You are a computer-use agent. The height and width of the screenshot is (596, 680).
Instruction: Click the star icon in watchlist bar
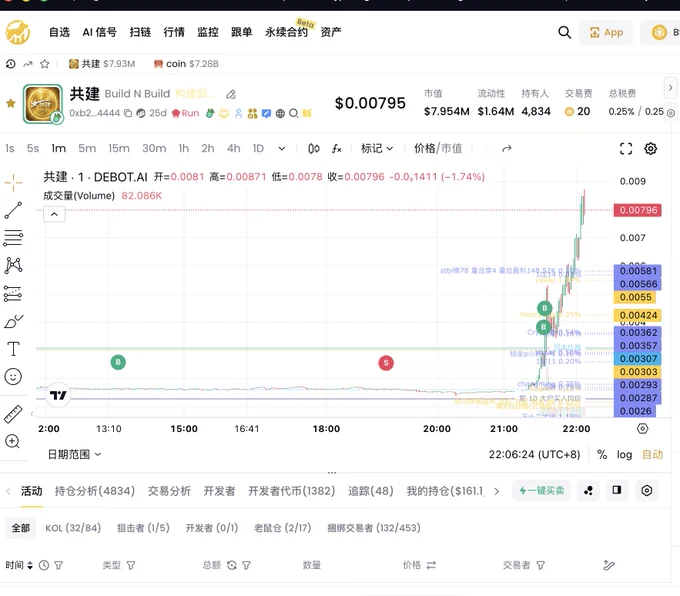click(44, 64)
